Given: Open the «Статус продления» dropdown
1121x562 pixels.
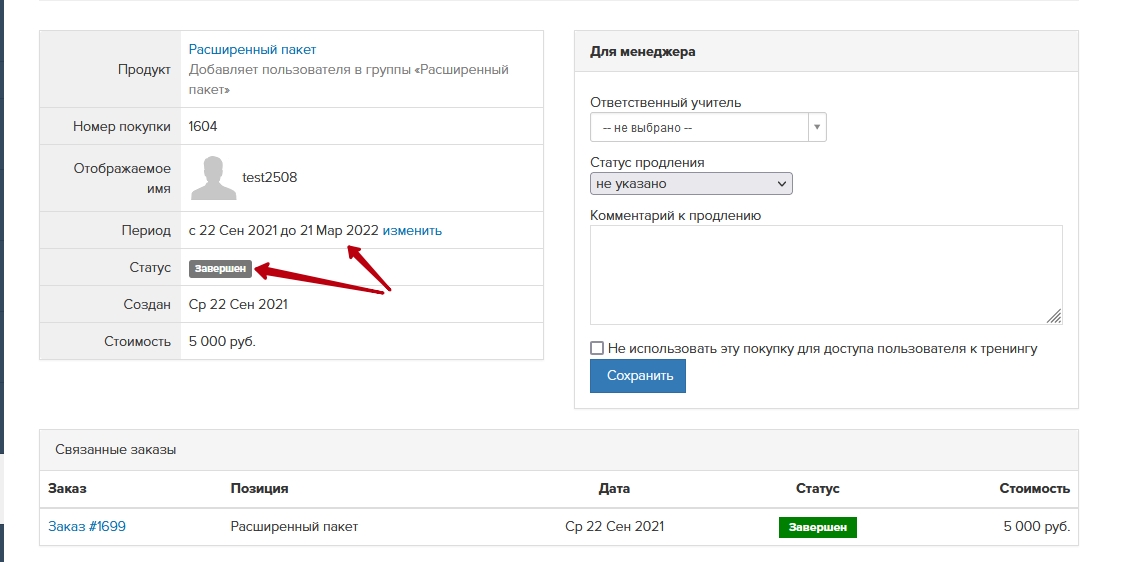Looking at the screenshot, I should [x=691, y=184].
